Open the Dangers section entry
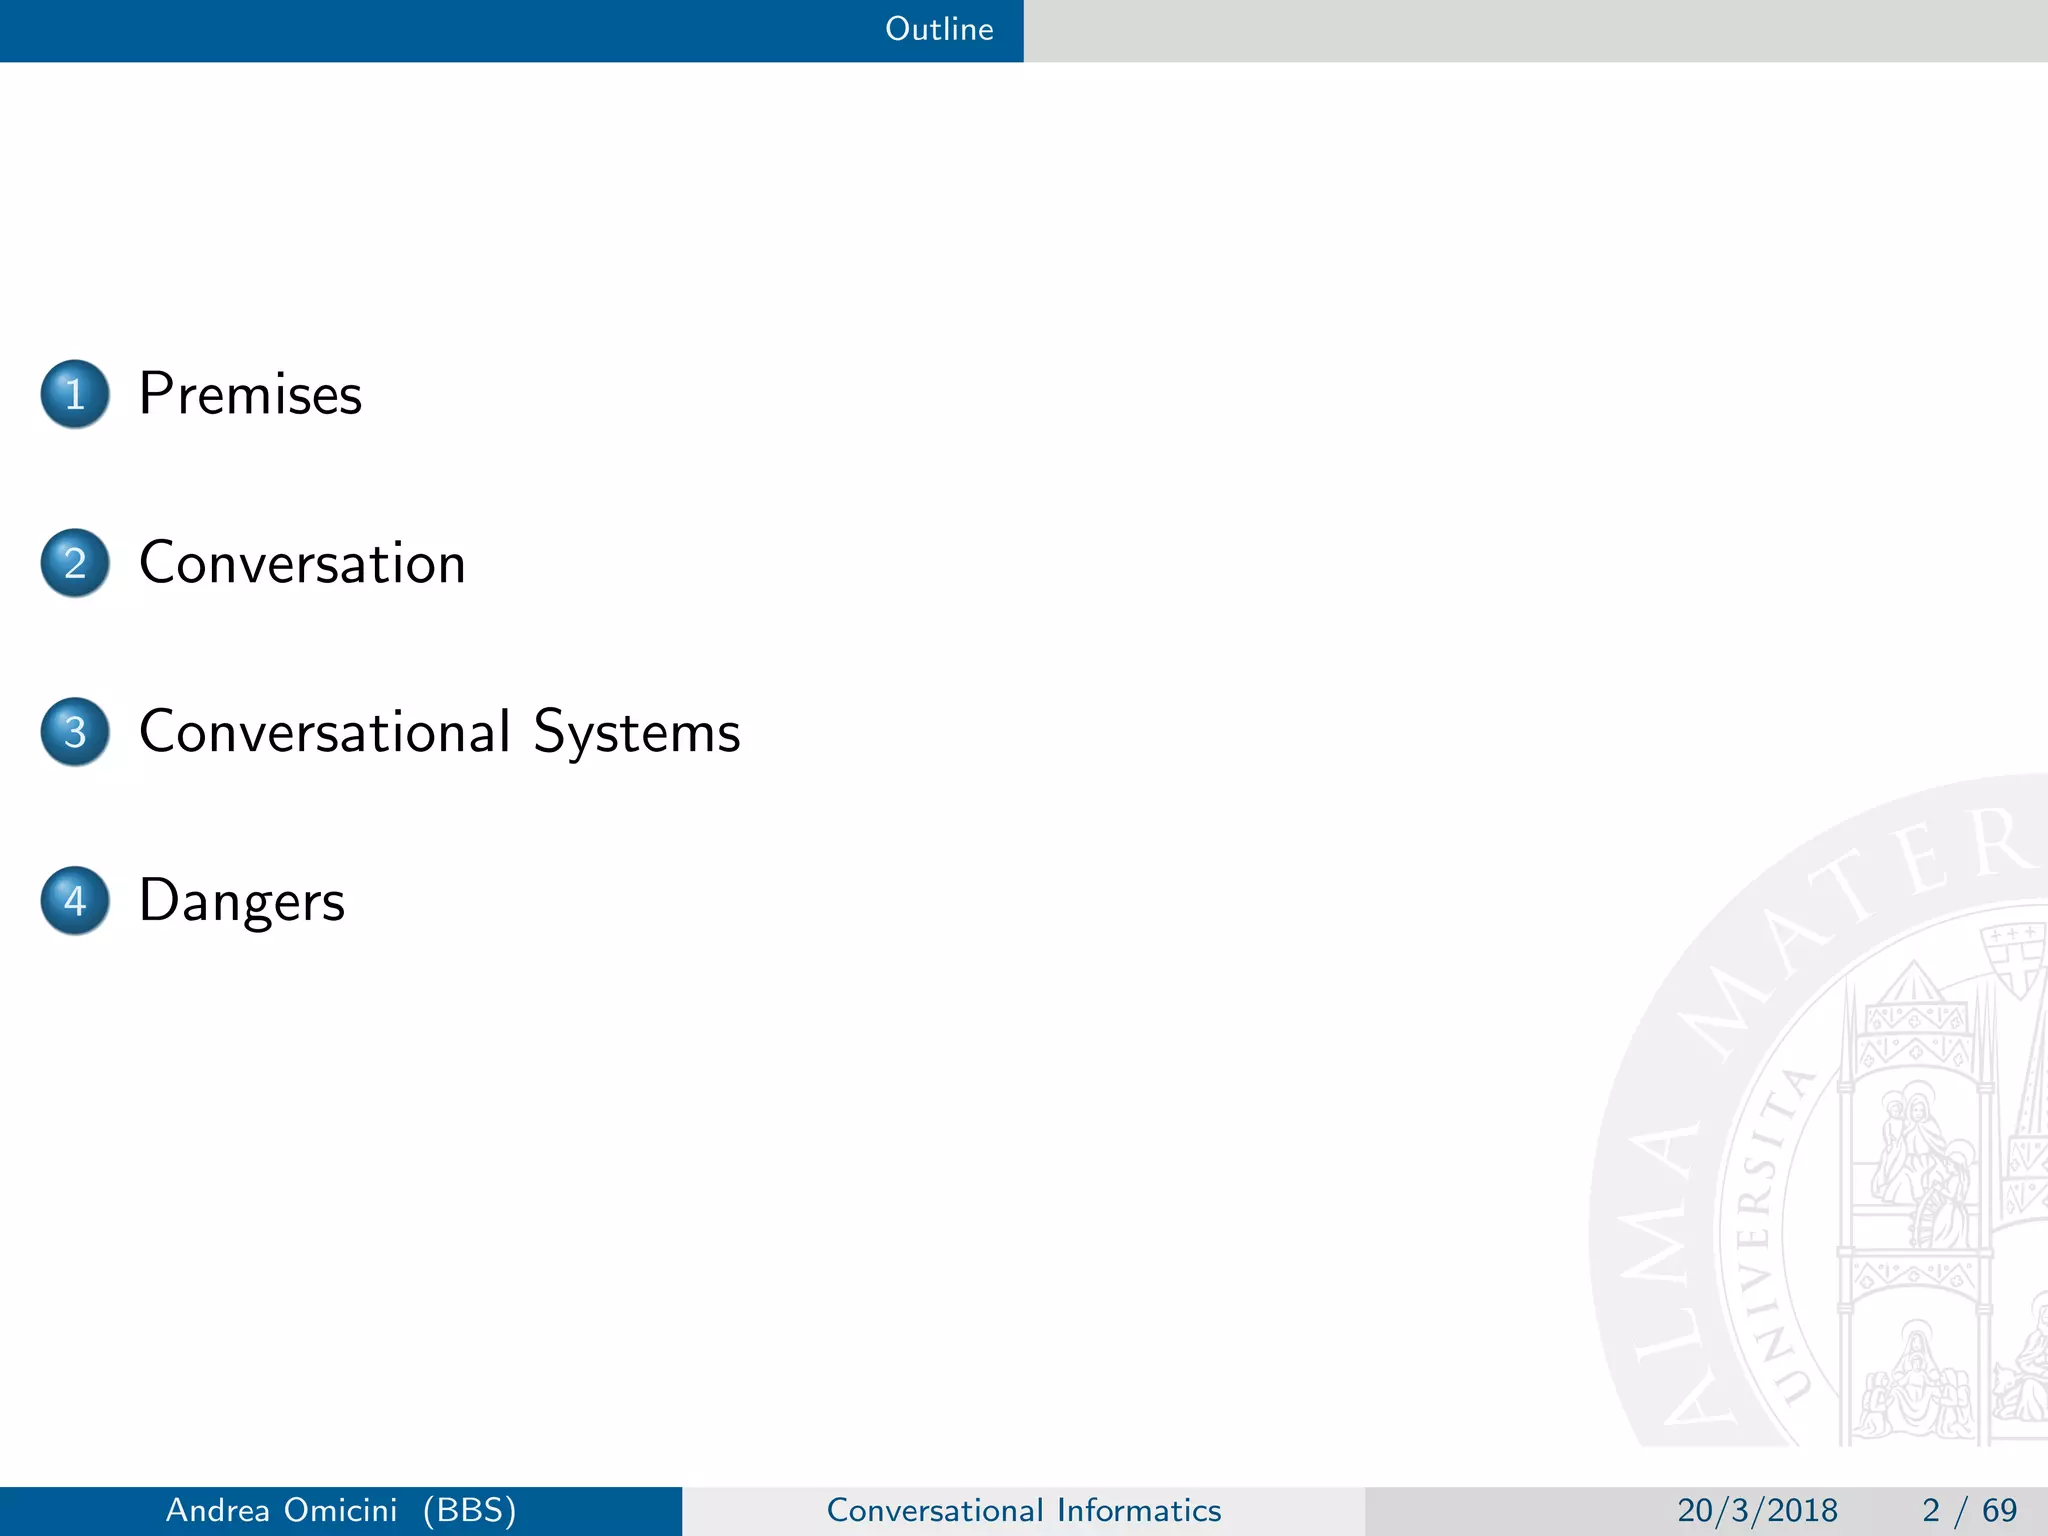Viewport: 2048px width, 1536px height. tap(242, 900)
